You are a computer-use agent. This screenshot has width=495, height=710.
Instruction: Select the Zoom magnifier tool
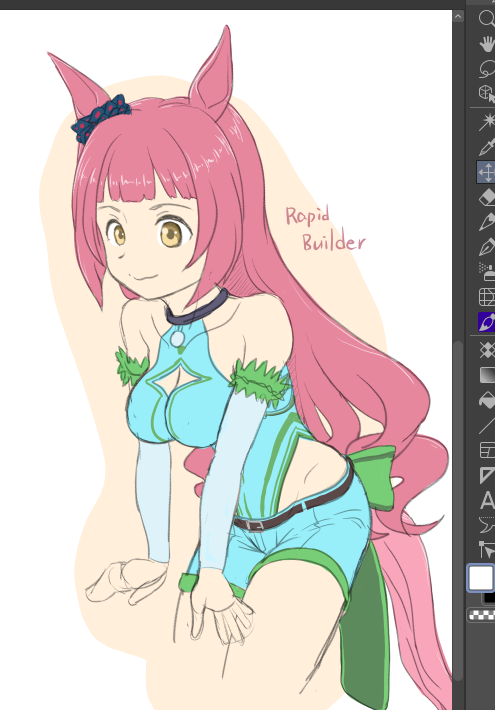pyautogui.click(x=487, y=19)
